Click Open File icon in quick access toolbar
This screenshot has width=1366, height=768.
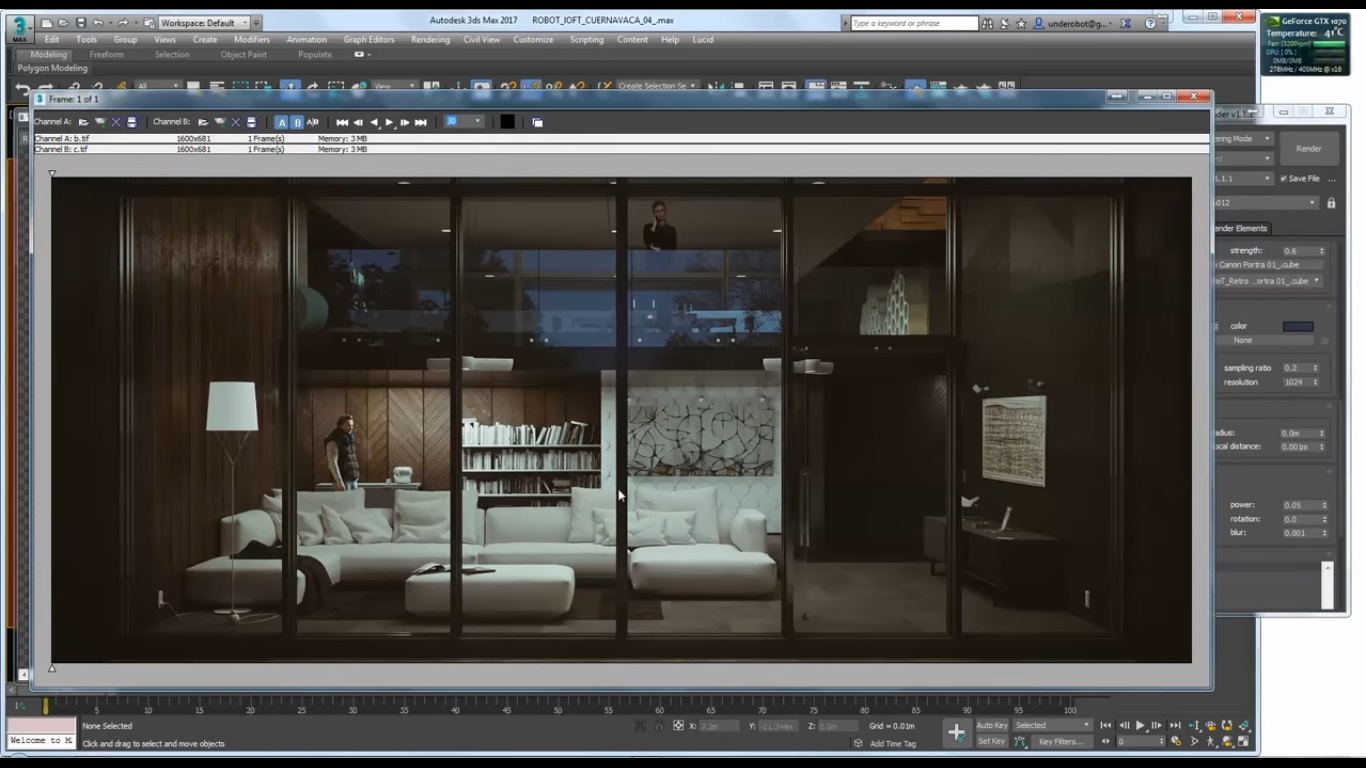tap(64, 22)
